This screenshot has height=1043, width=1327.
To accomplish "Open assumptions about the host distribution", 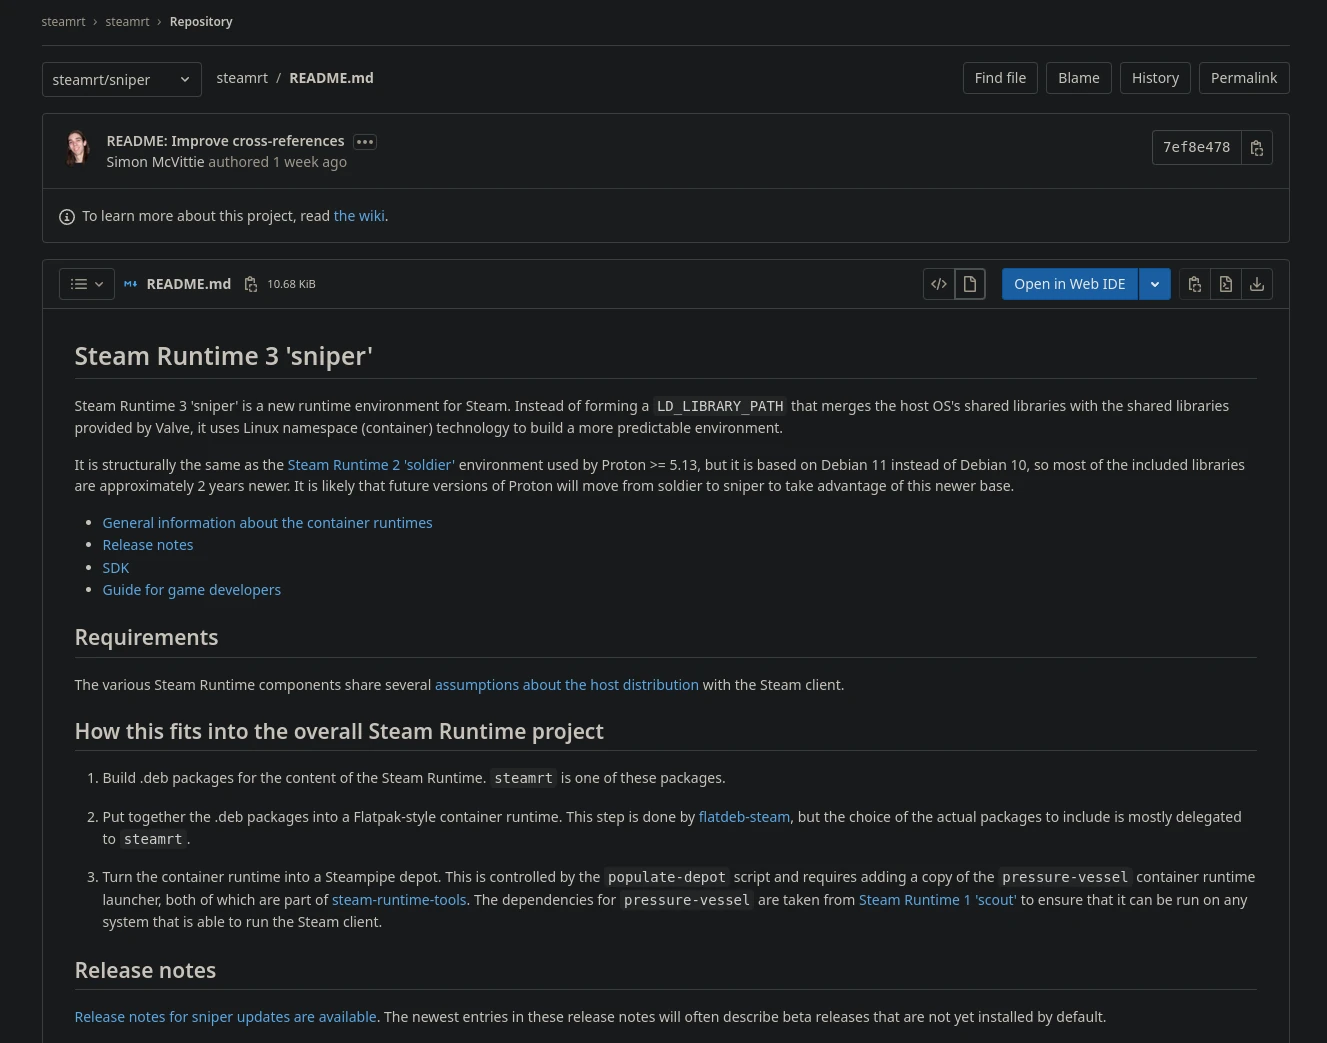I will click(567, 685).
